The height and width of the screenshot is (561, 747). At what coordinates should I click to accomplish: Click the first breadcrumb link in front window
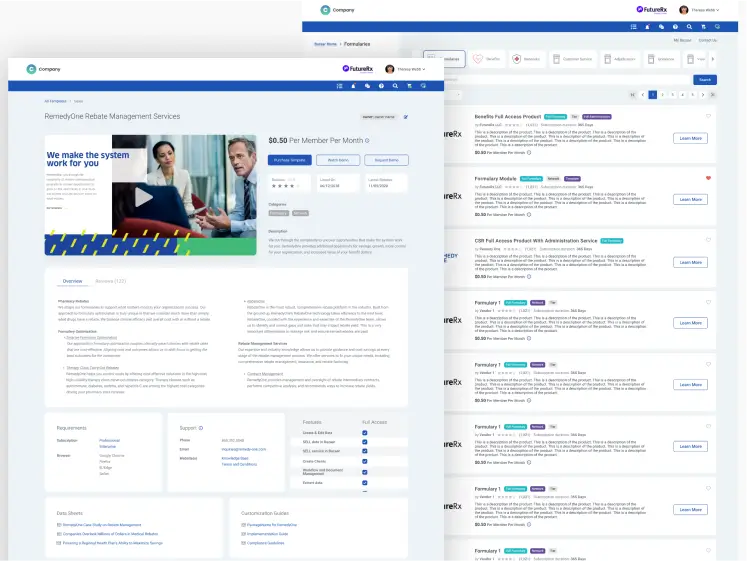tap(55, 101)
